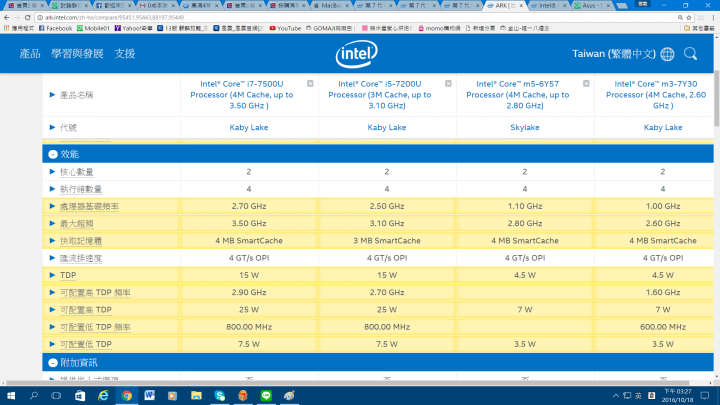Screen dimensions: 720x405
Task: Reload the page with the refresh icon
Action: pos(28,17)
